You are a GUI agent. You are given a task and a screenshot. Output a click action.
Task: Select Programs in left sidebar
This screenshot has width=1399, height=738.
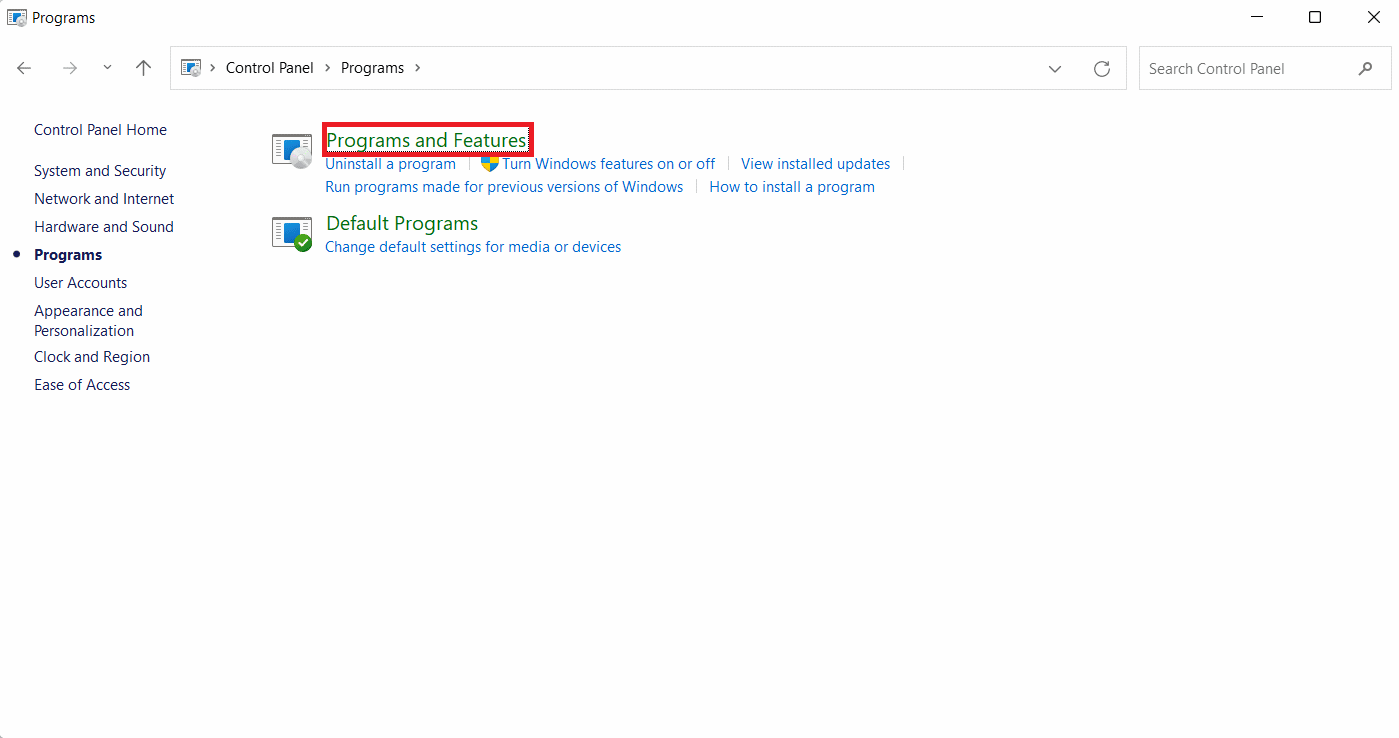tap(68, 255)
